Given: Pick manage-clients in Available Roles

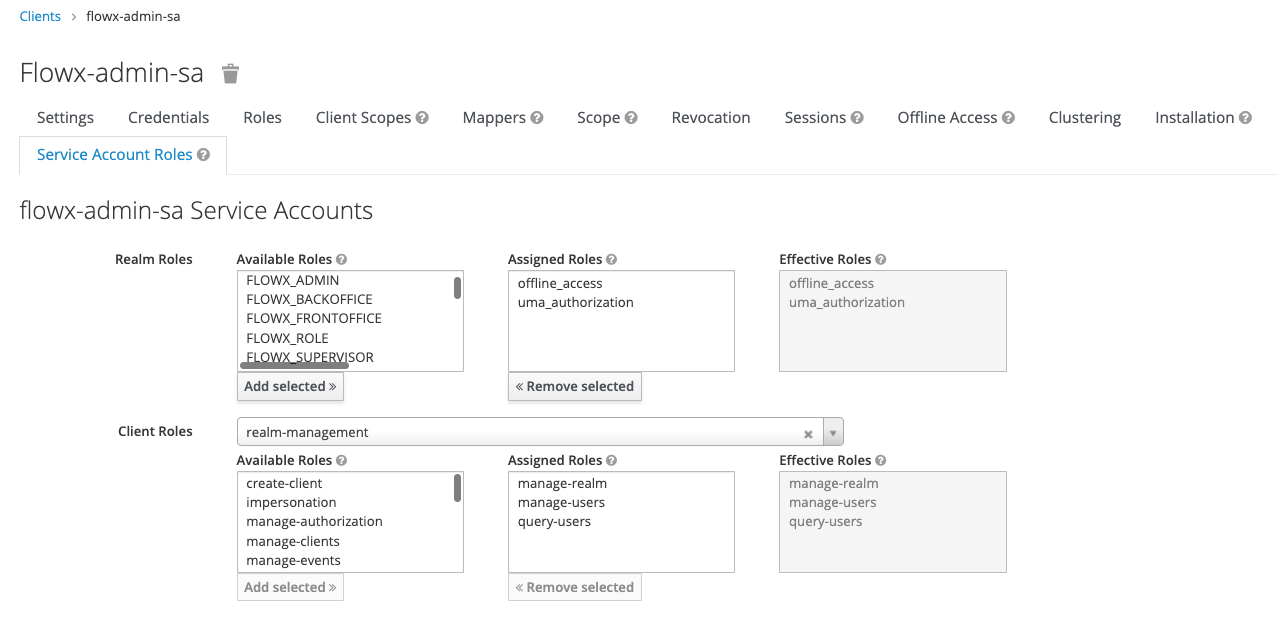Looking at the screenshot, I should [x=293, y=541].
